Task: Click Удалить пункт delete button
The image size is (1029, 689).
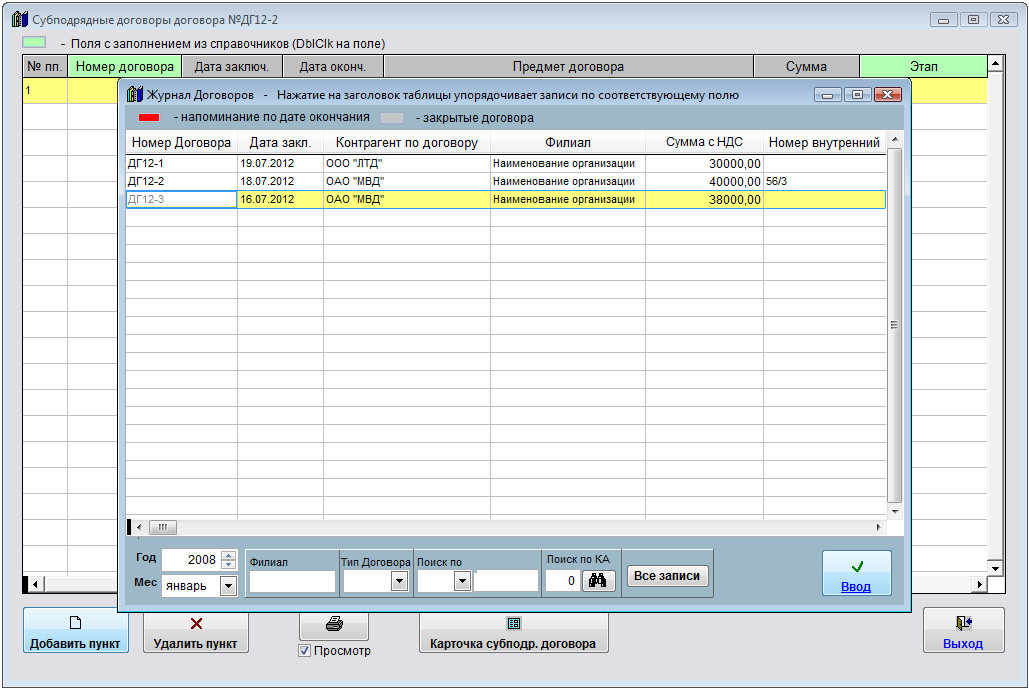Action: (x=196, y=631)
